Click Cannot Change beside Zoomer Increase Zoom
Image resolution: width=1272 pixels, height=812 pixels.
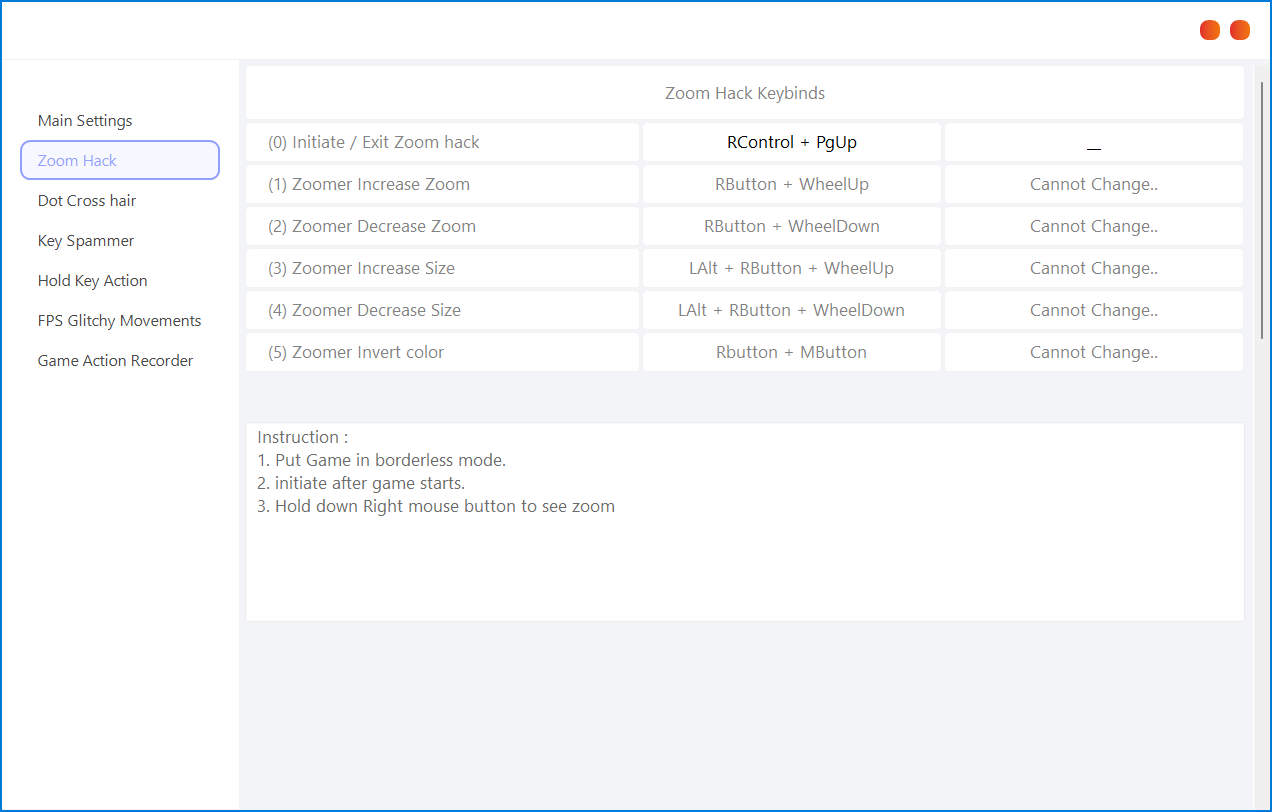point(1093,184)
